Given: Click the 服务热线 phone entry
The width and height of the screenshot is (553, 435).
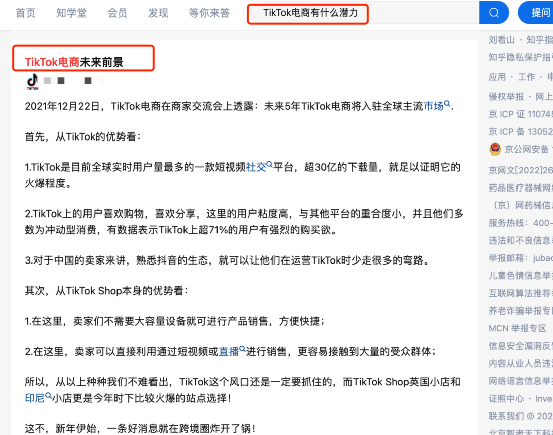Looking at the screenshot, I should pos(521,223).
